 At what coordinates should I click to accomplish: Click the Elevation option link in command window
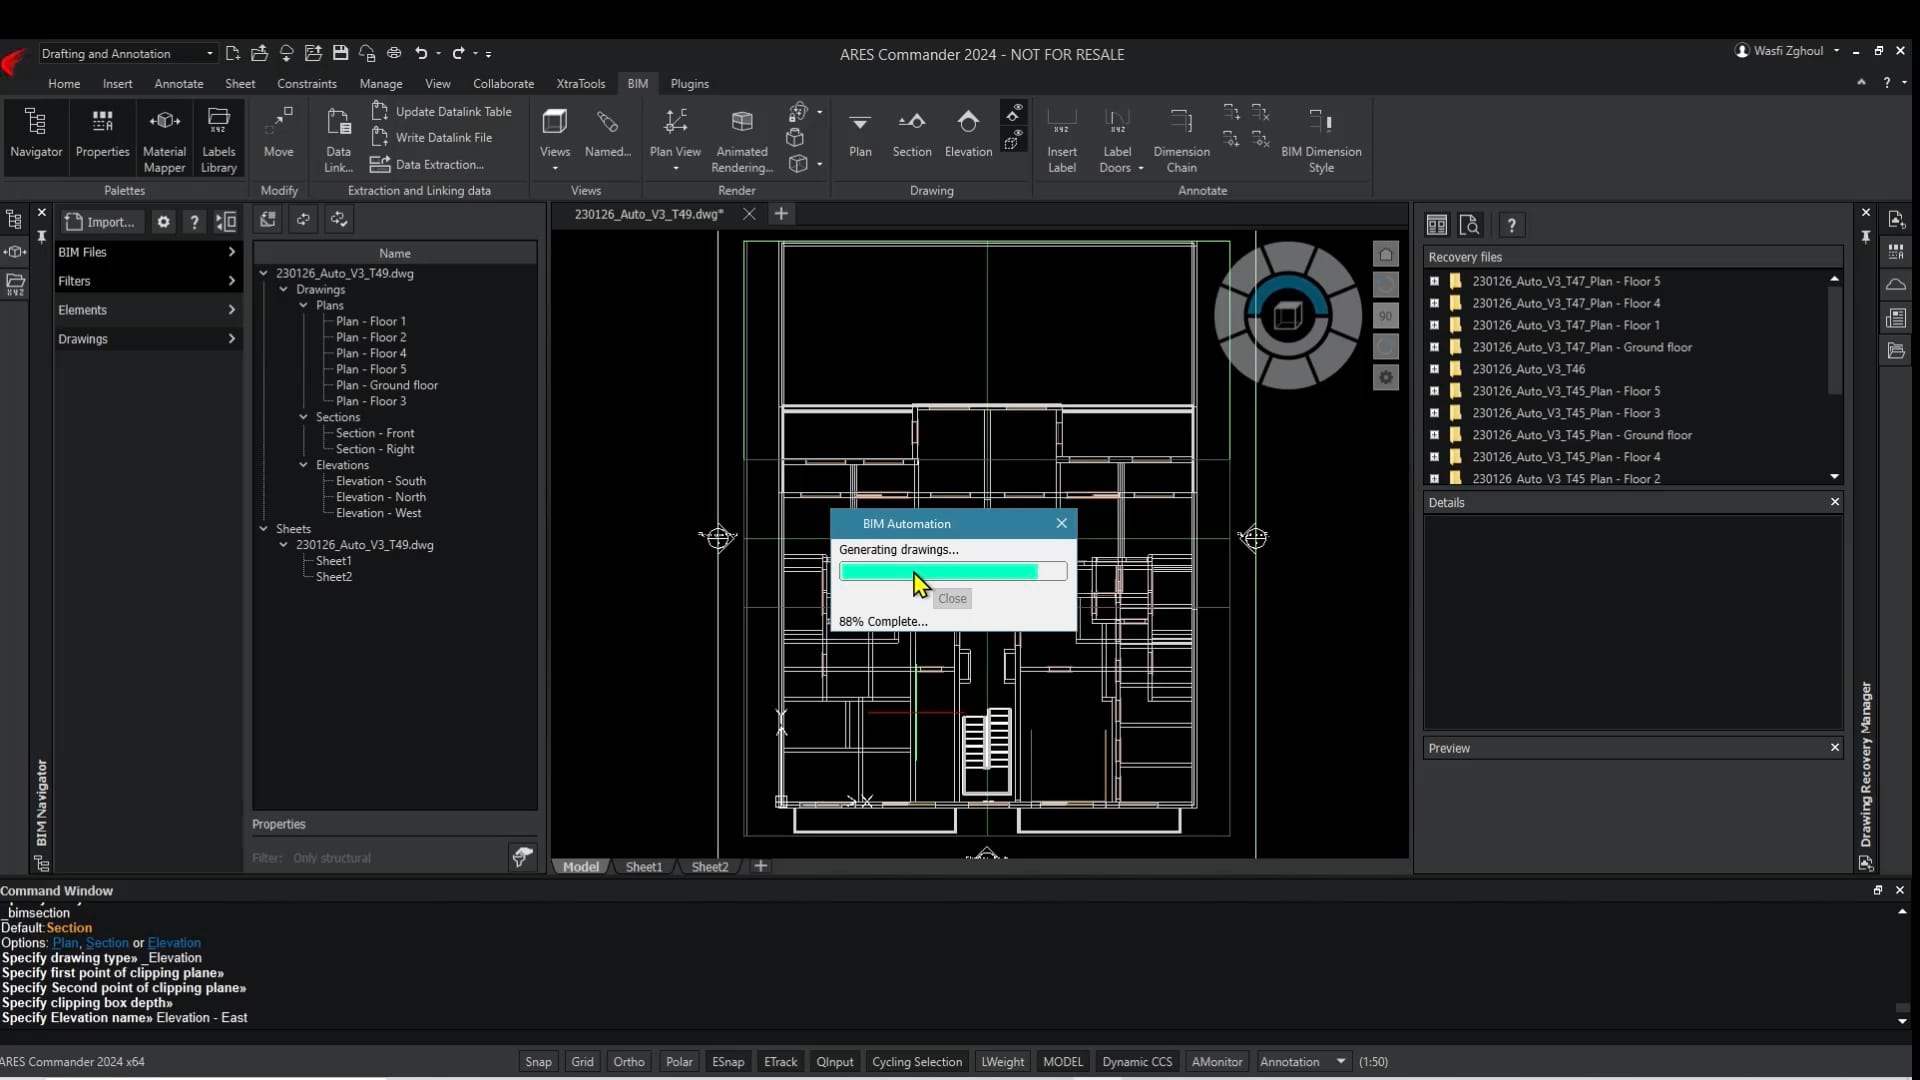pos(174,943)
